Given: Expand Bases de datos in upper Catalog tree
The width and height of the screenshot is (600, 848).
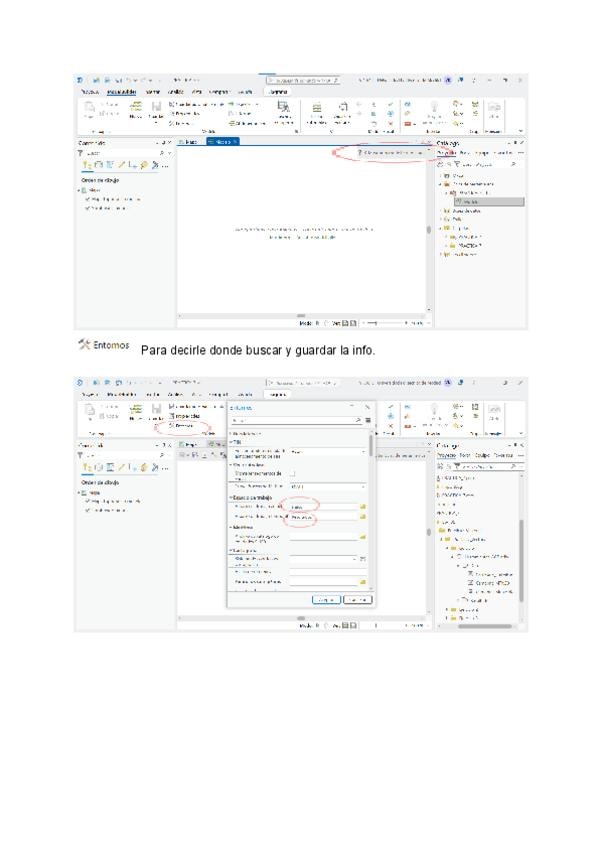Looking at the screenshot, I should coord(440,211).
